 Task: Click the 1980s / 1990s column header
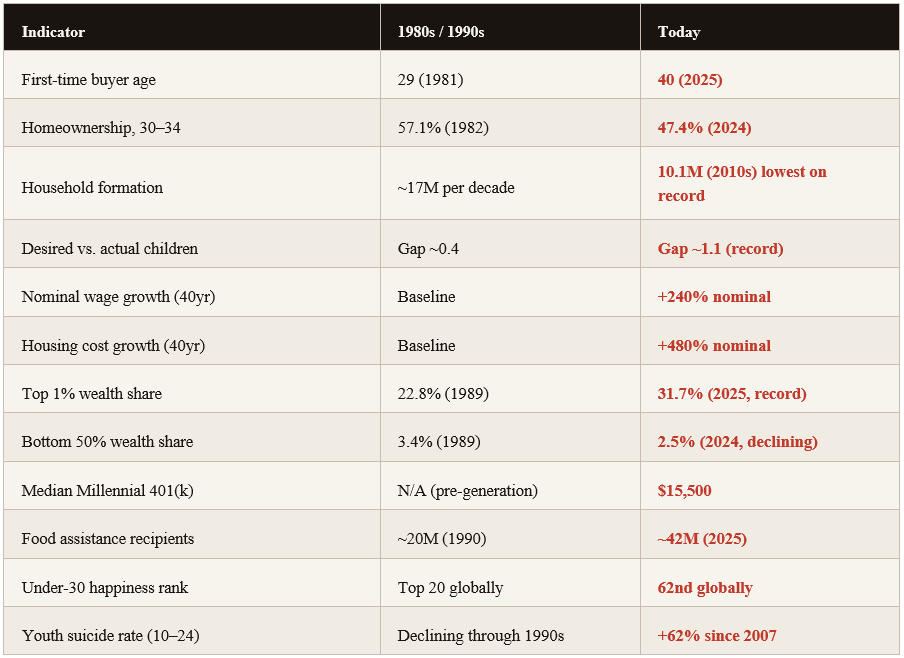[441, 32]
